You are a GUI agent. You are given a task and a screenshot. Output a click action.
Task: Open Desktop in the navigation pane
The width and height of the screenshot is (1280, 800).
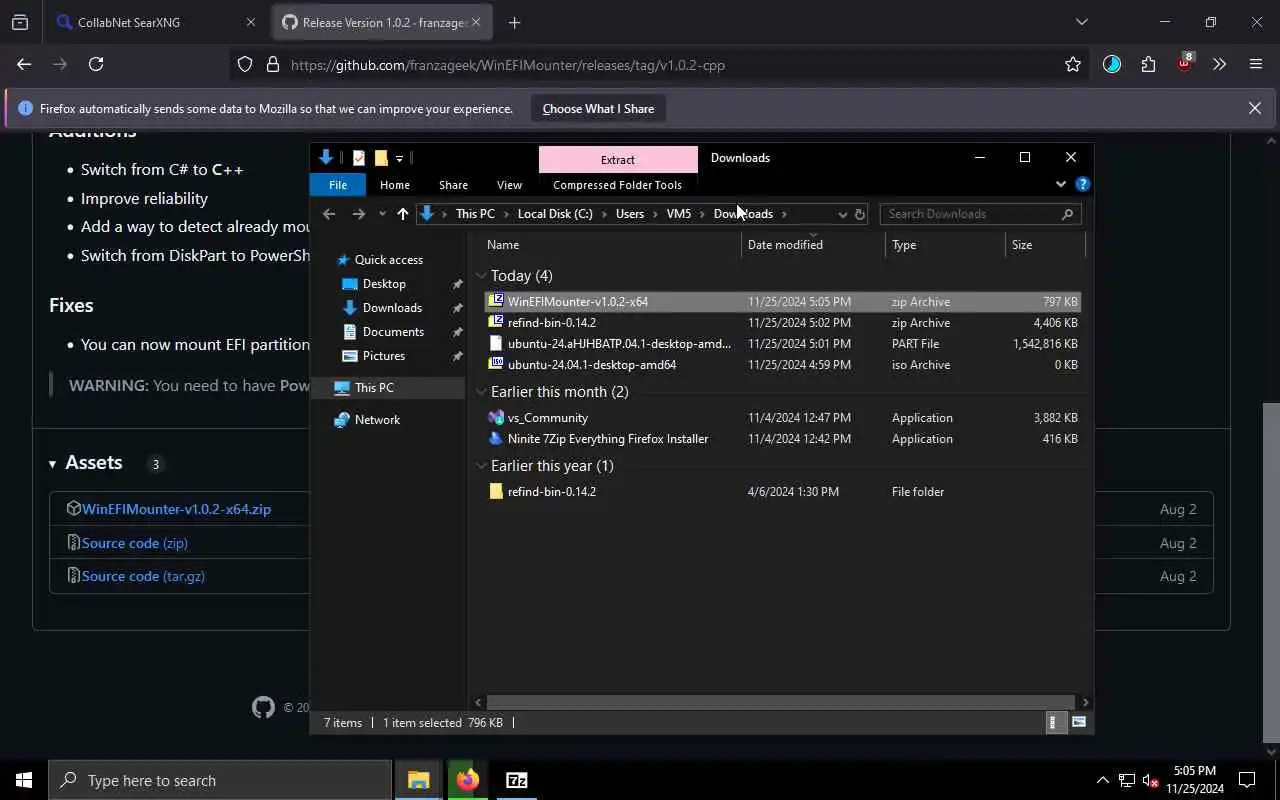point(384,284)
